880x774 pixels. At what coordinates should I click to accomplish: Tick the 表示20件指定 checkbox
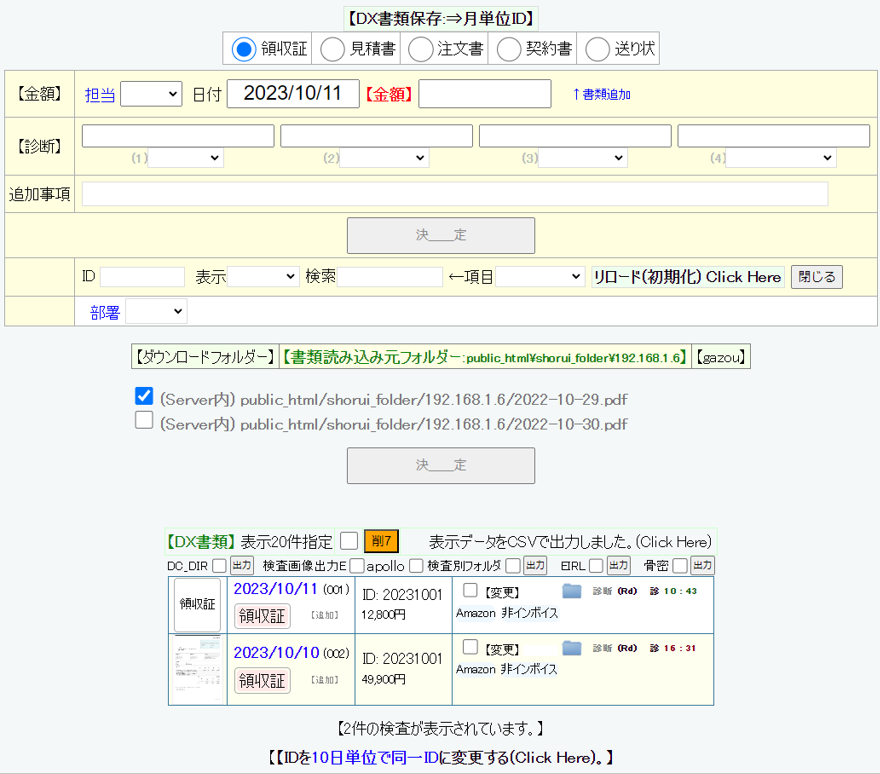point(349,541)
